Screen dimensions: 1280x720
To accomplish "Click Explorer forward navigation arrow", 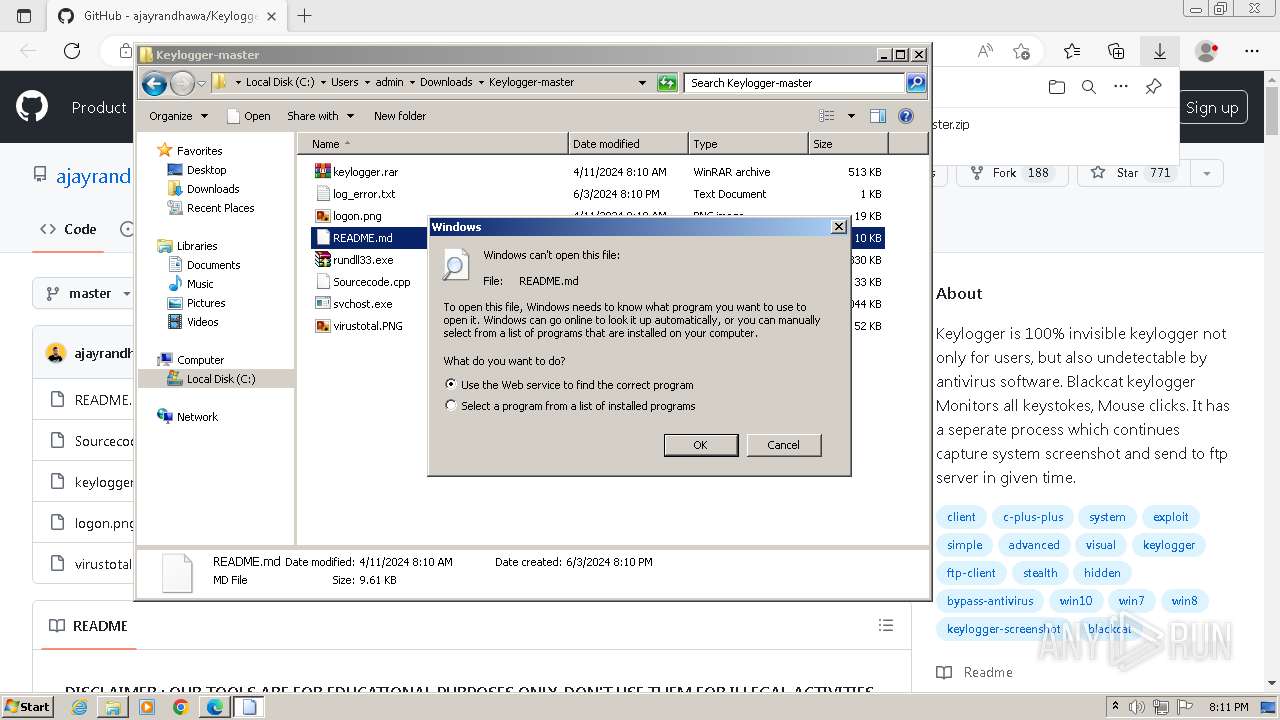I will [x=182, y=83].
